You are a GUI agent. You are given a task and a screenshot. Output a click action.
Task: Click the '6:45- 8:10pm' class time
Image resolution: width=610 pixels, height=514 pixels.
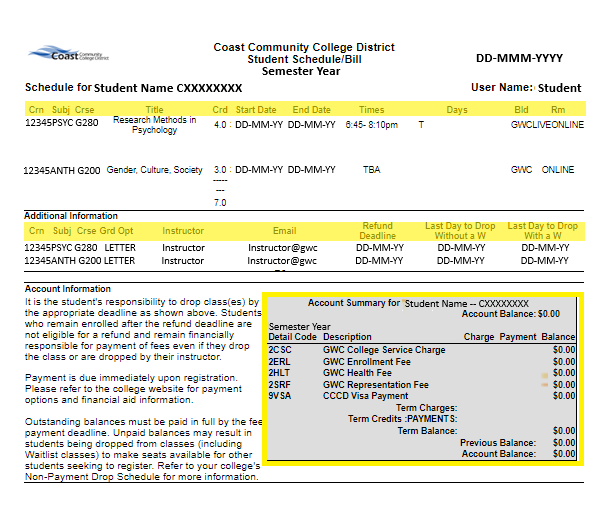pyautogui.click(x=372, y=125)
